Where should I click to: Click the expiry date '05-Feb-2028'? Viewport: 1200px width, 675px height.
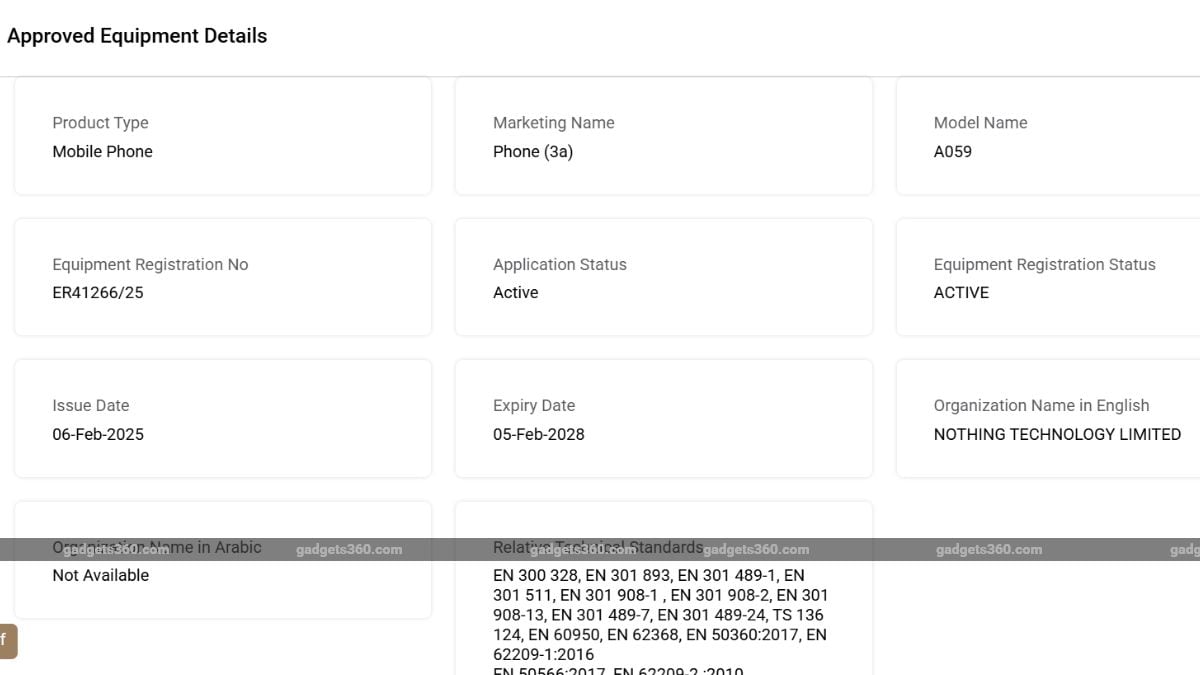coord(538,435)
